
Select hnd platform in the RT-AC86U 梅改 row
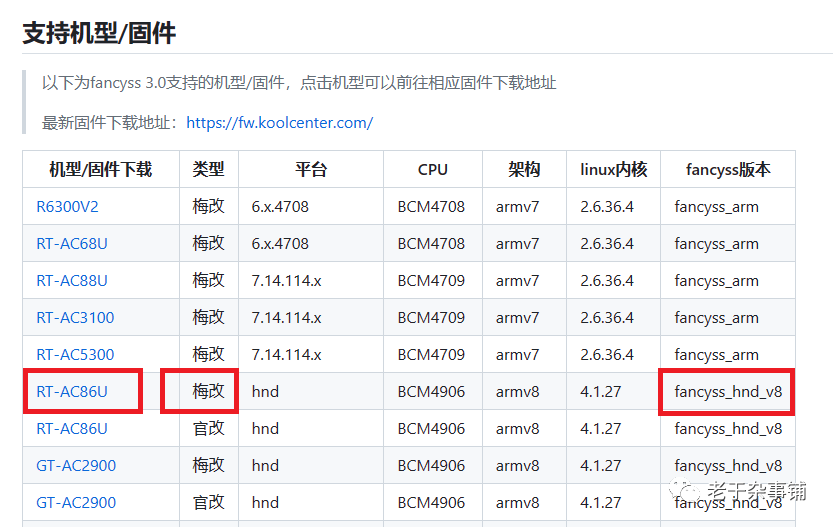[265, 392]
